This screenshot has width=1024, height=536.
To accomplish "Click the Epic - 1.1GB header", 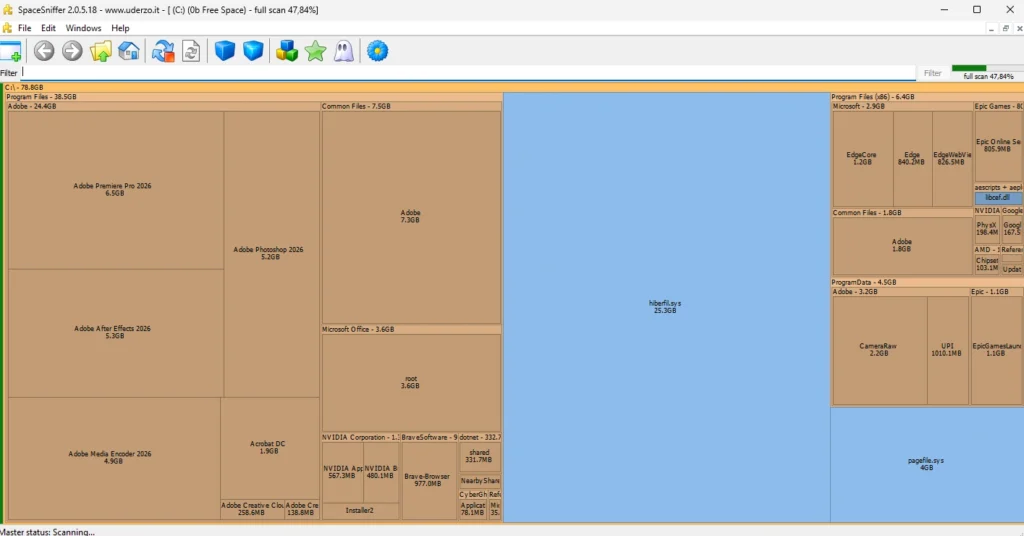I will 997,292.
